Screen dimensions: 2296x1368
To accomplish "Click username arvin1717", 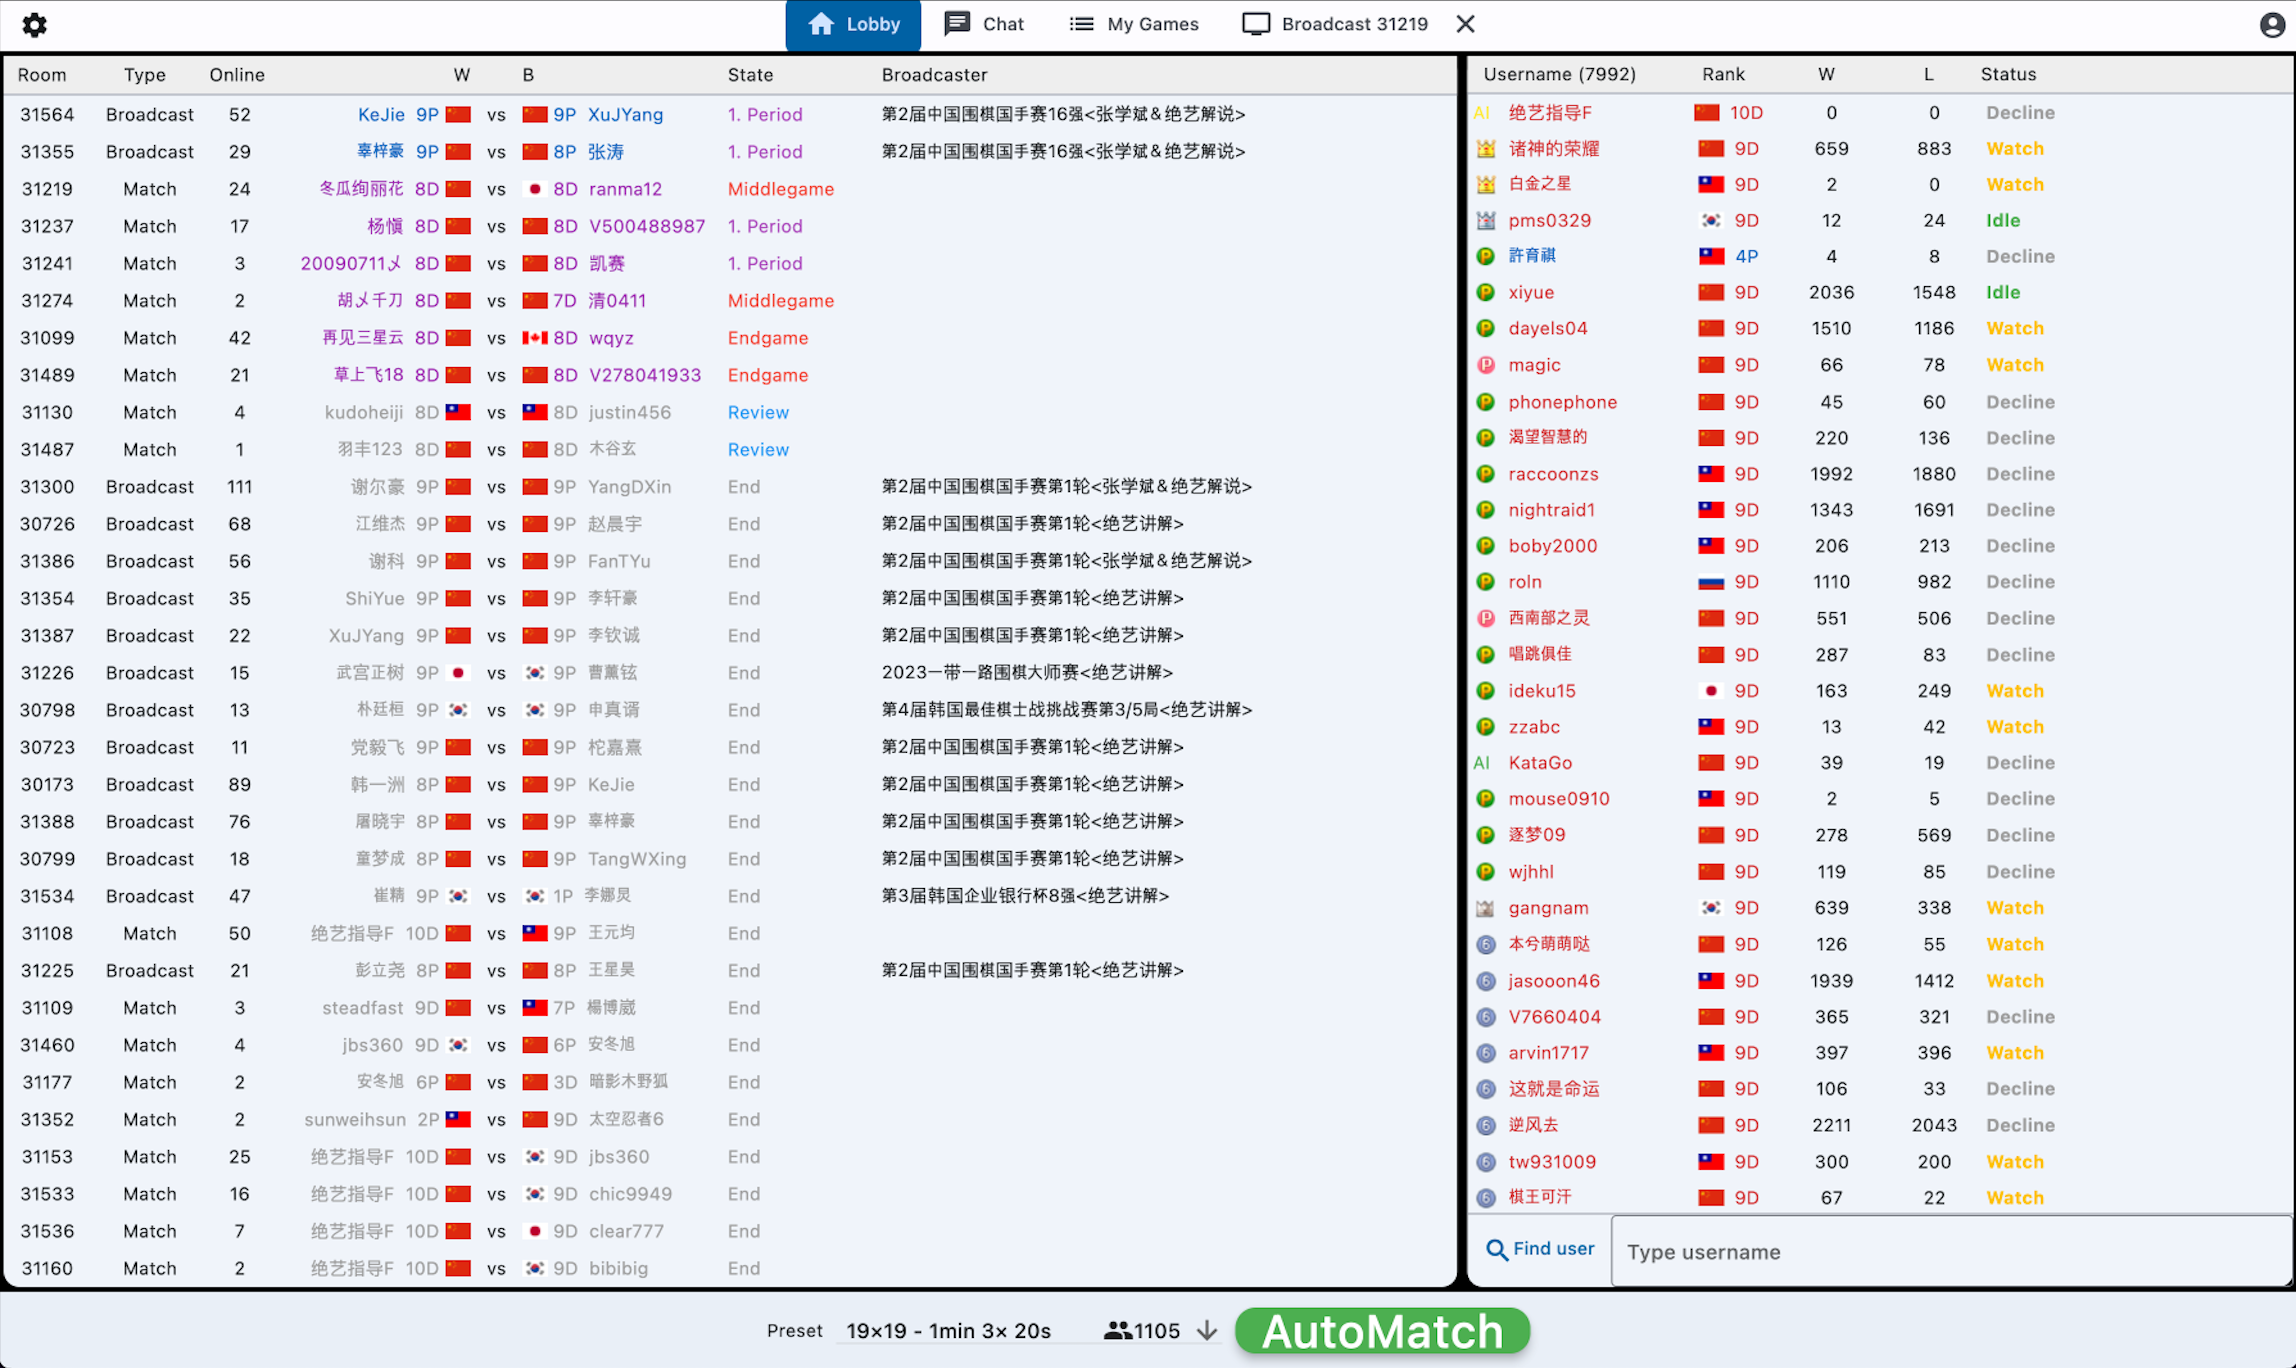I will 1548,1053.
